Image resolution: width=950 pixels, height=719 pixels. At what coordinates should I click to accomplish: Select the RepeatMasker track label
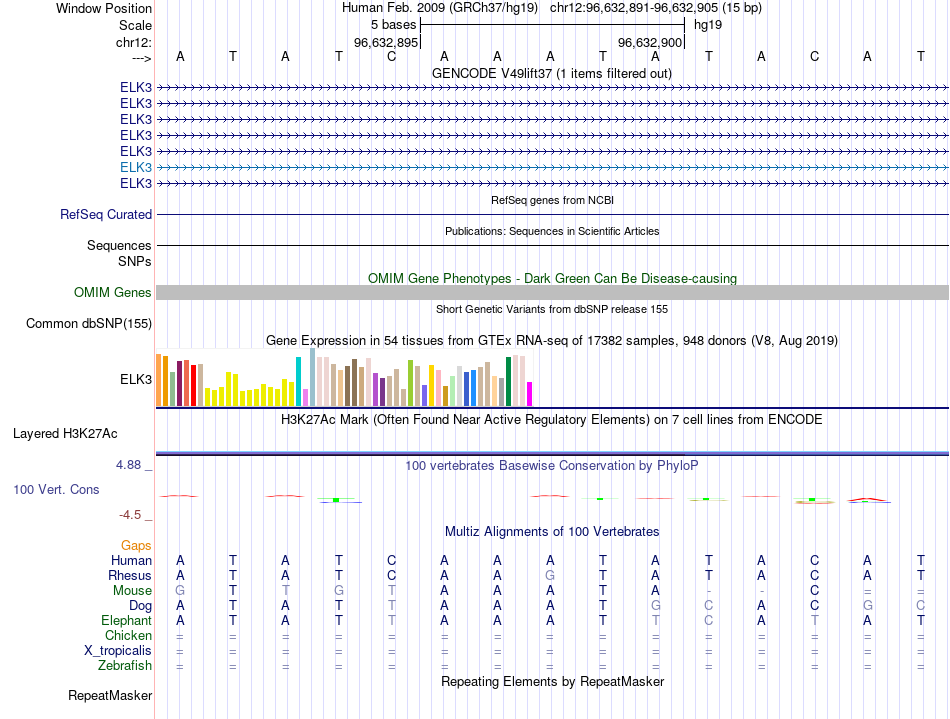tap(110, 695)
